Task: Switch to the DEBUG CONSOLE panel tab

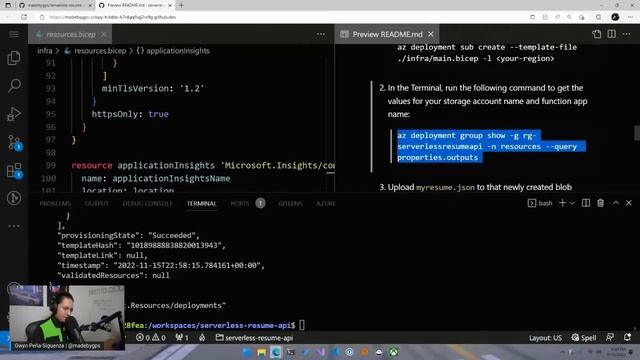Action: click(x=147, y=203)
